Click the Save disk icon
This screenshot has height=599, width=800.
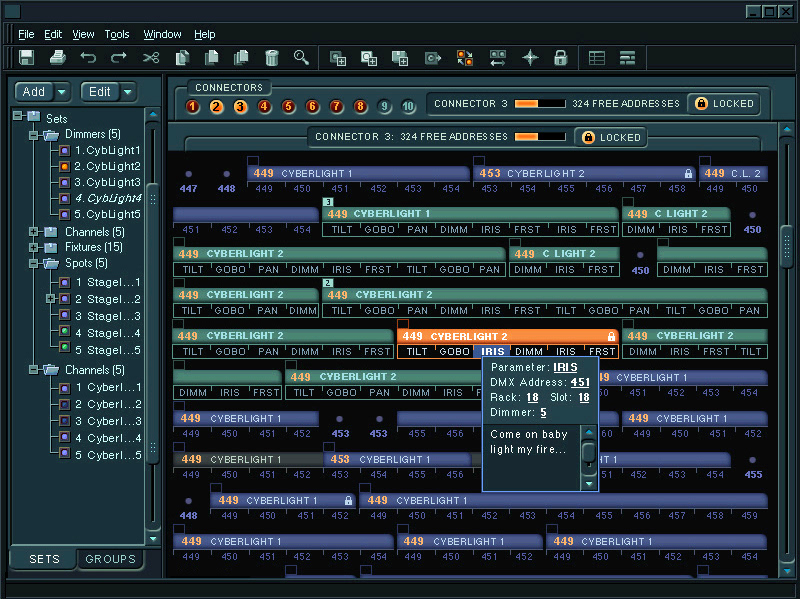(x=27, y=58)
